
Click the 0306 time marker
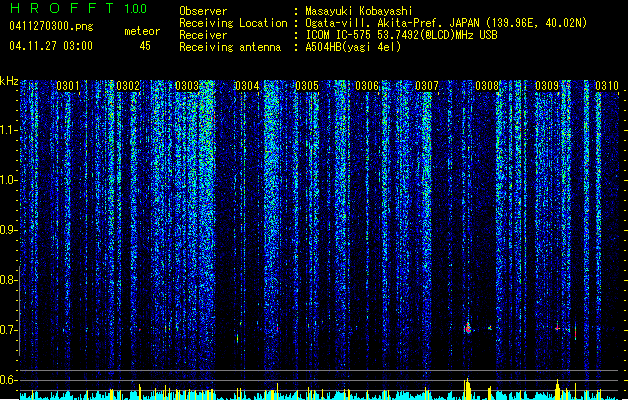pos(367,86)
